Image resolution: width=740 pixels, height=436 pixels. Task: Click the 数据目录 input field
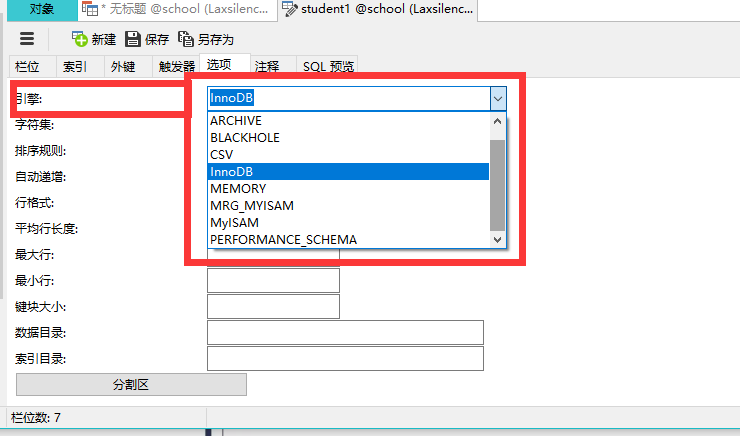tap(345, 332)
